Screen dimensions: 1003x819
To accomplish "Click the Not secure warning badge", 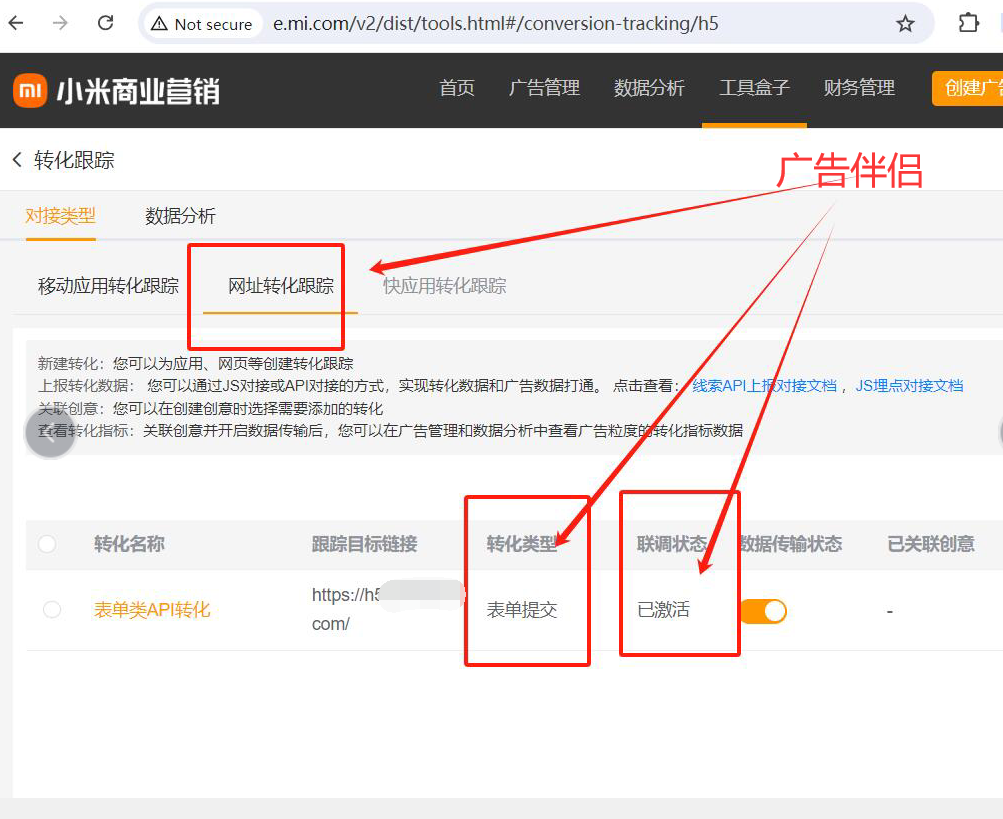I will [203, 24].
